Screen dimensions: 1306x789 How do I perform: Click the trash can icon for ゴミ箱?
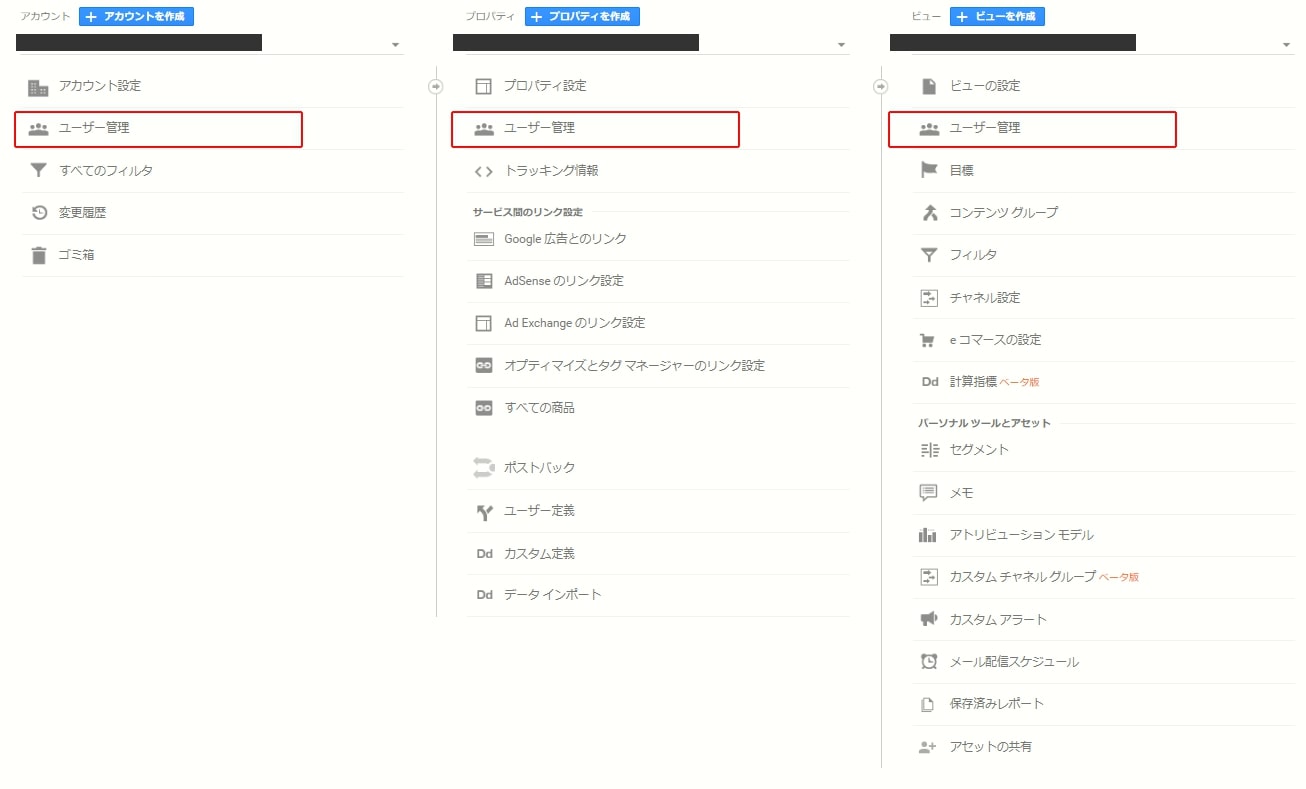click(38, 255)
